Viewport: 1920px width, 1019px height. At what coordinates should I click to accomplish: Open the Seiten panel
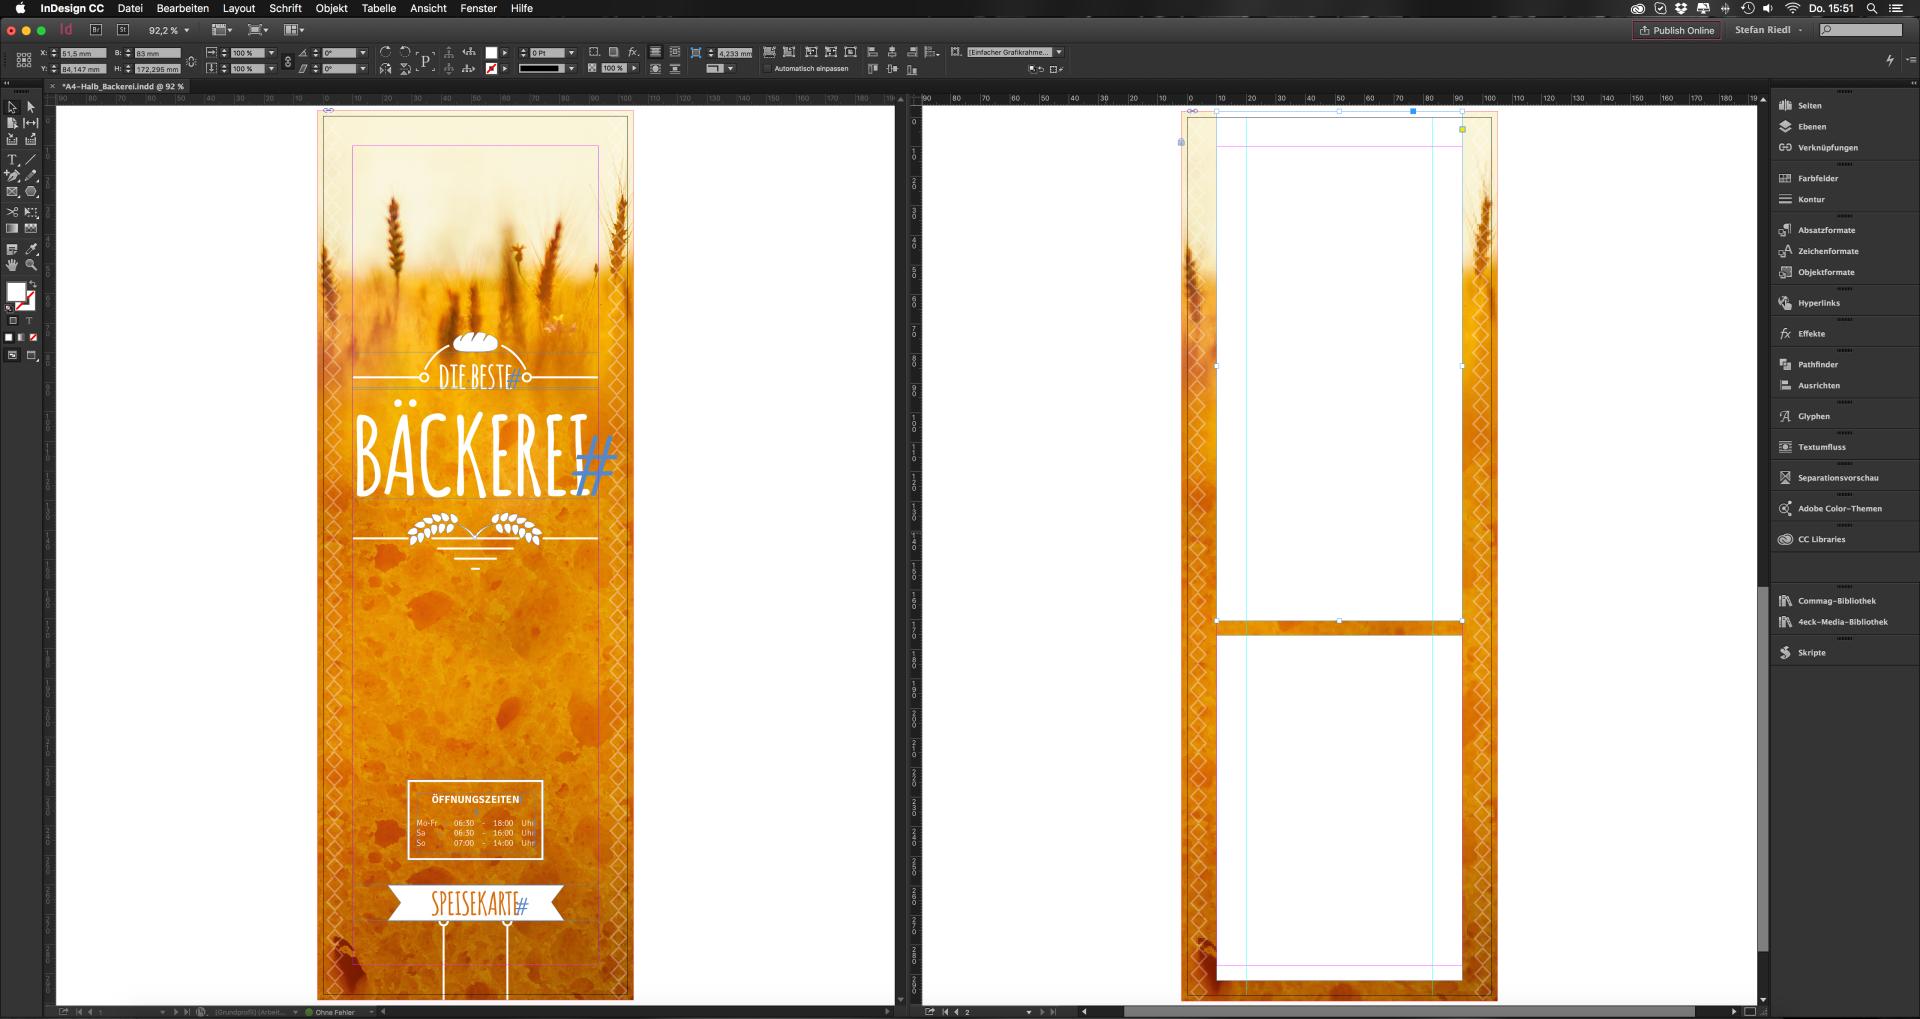click(1809, 106)
